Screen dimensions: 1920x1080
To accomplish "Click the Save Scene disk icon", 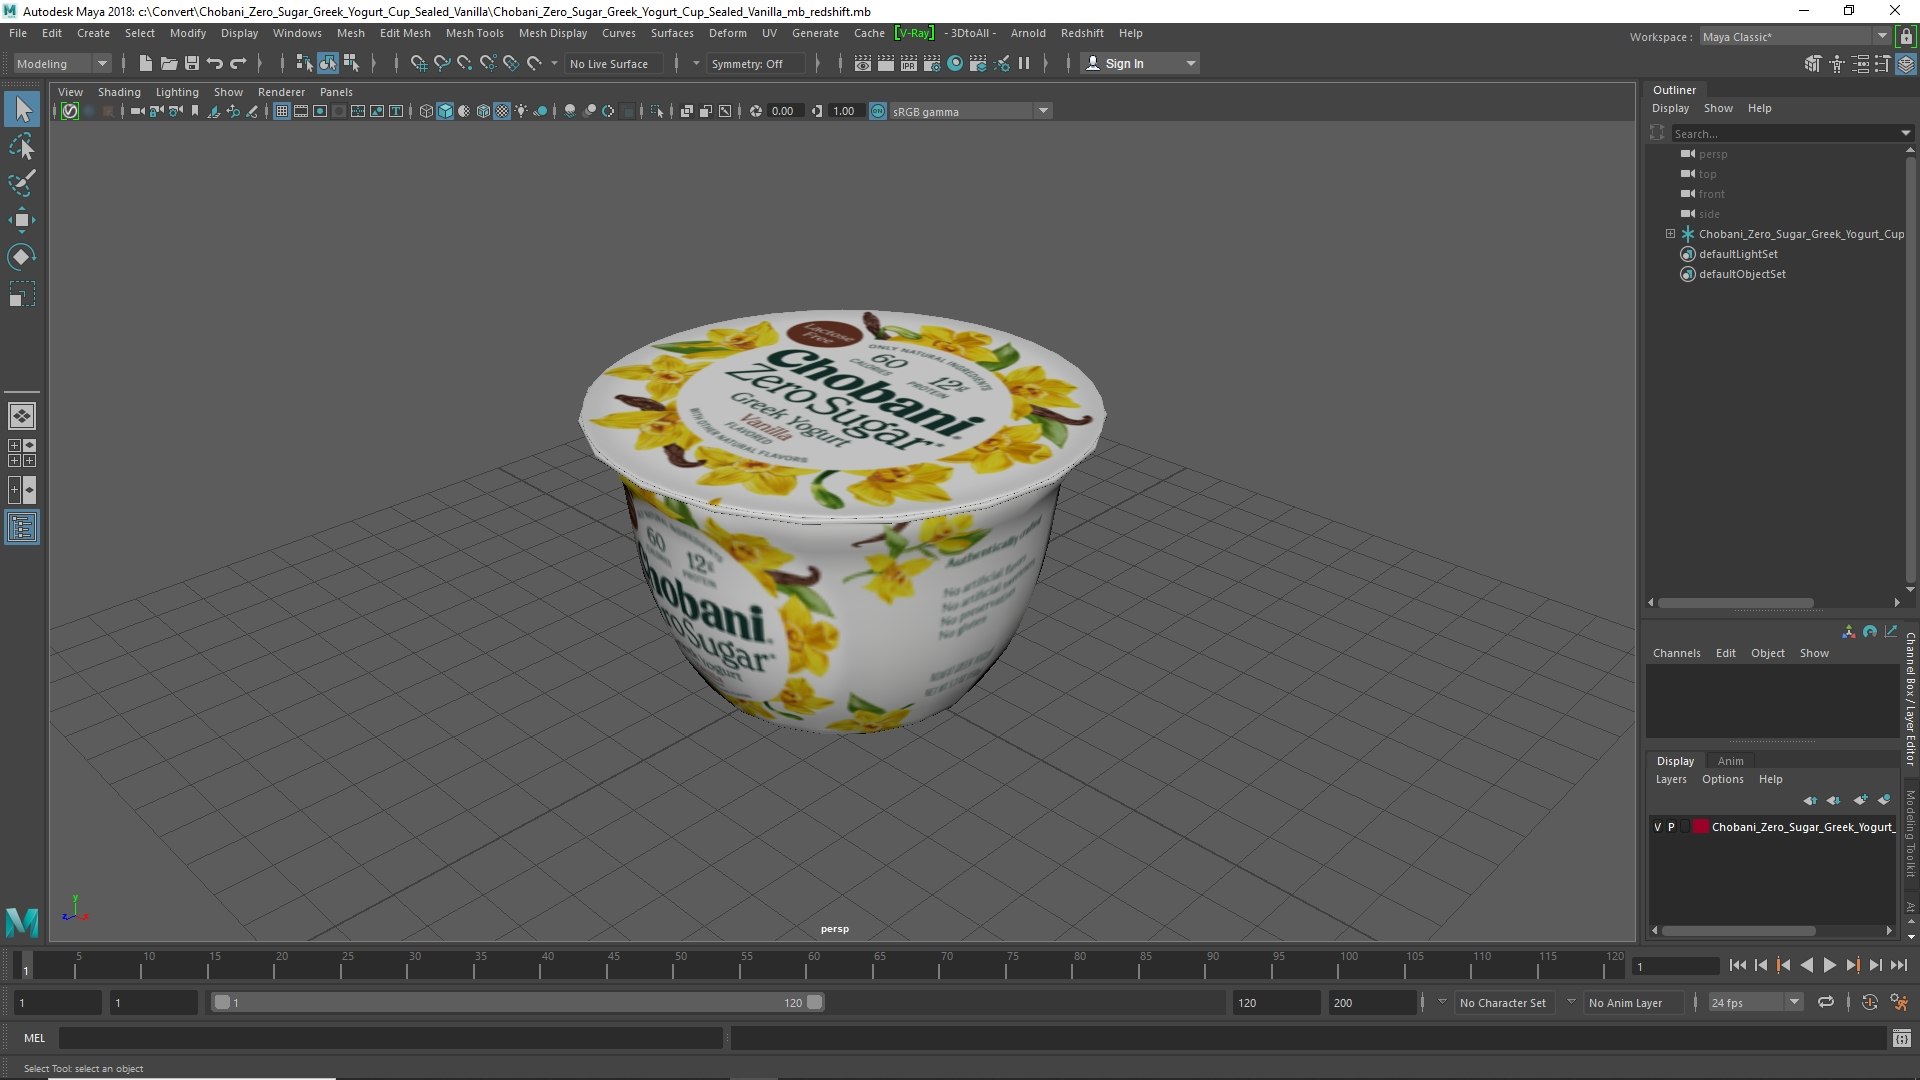I will 192,63.
